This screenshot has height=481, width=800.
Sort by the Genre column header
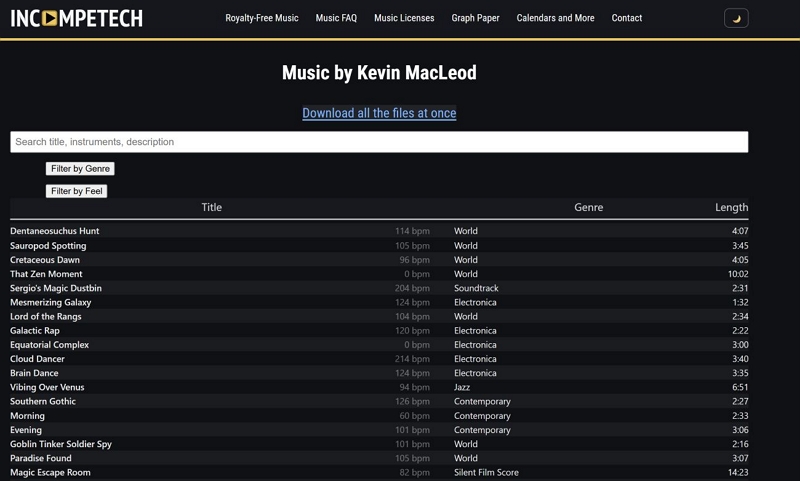588,207
